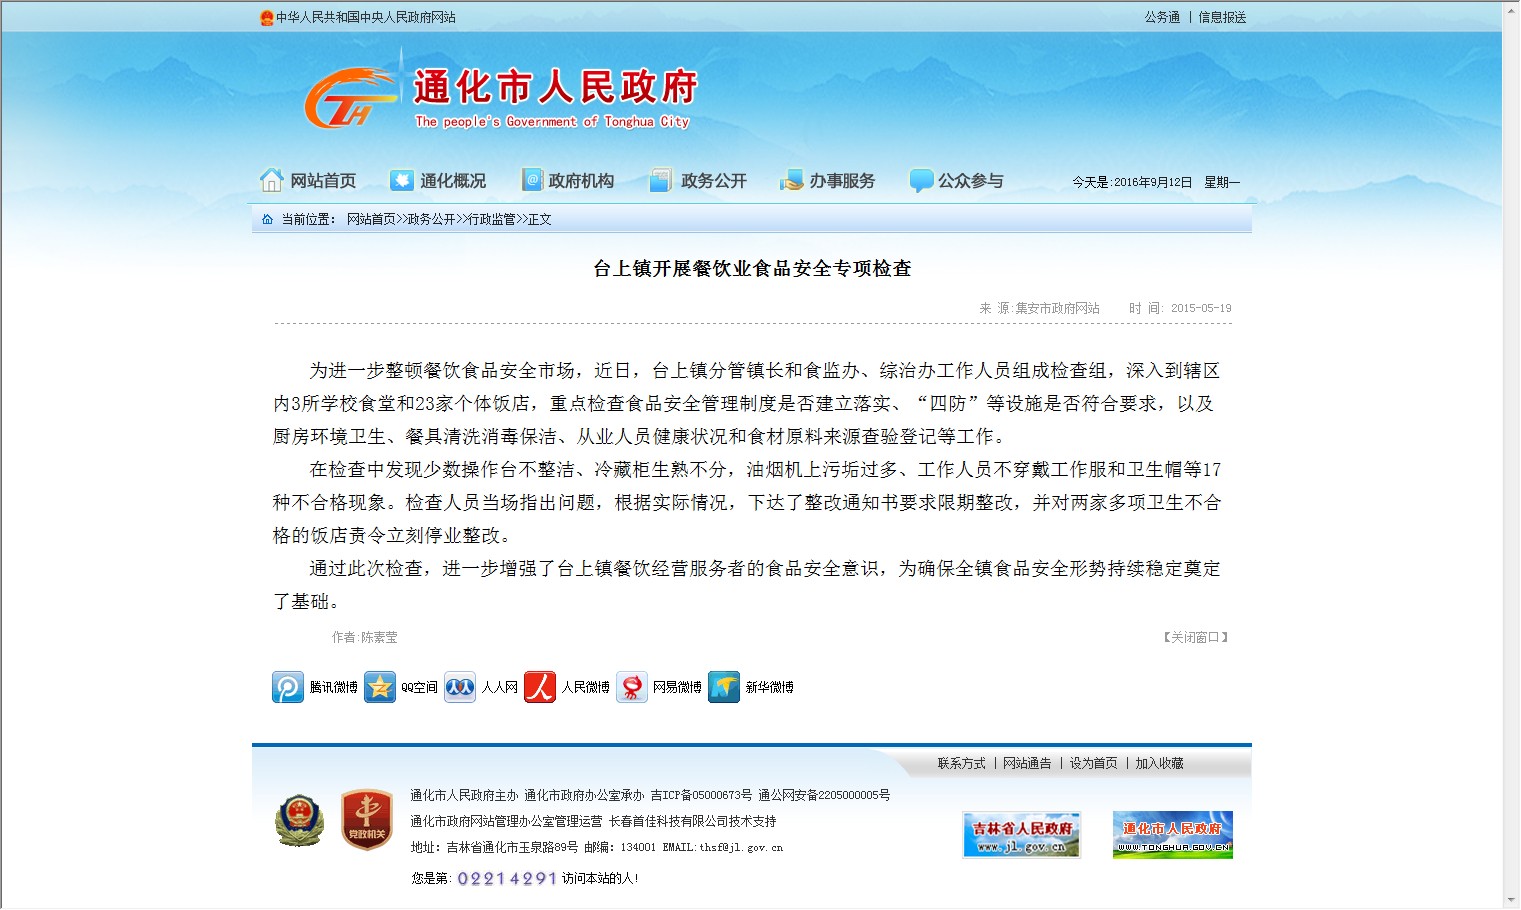
Task: Click the red 党政机关 shield icon
Action: point(366,820)
